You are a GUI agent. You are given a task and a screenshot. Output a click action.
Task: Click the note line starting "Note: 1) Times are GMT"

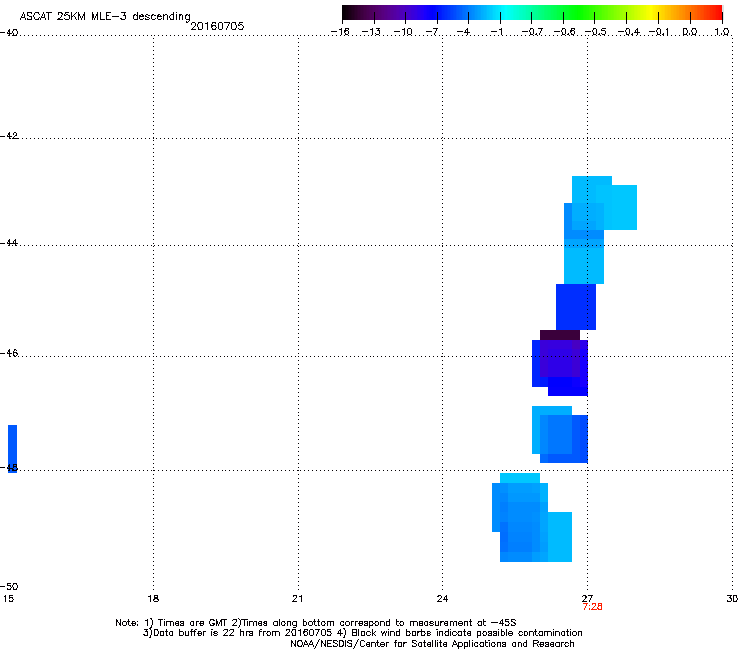click(316, 623)
